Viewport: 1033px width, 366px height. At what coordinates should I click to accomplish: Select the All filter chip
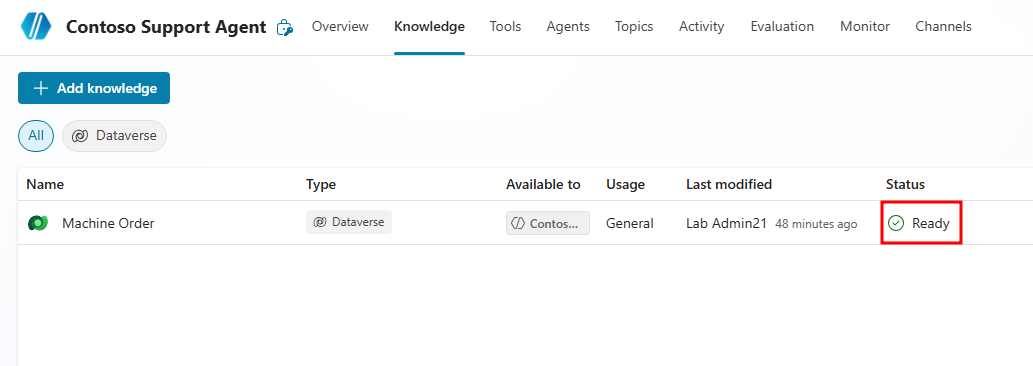pyautogui.click(x=36, y=136)
